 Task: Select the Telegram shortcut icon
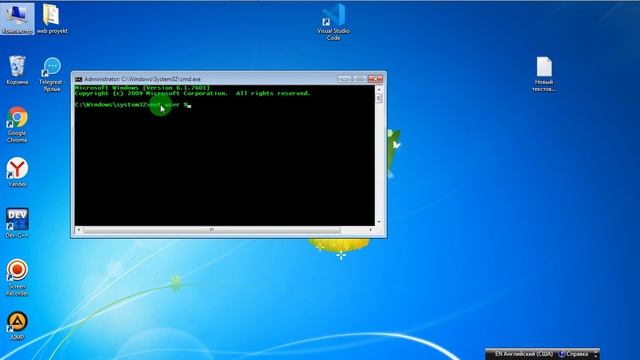tap(52, 74)
